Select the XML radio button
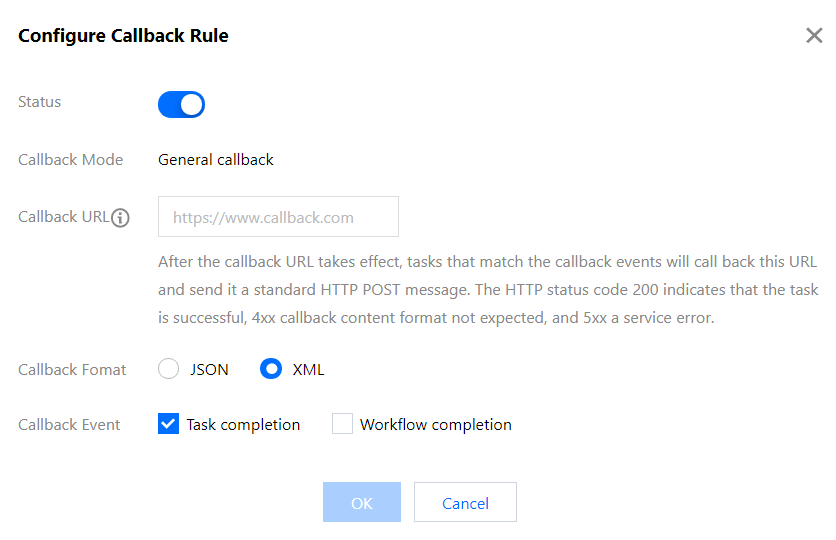 (270, 369)
